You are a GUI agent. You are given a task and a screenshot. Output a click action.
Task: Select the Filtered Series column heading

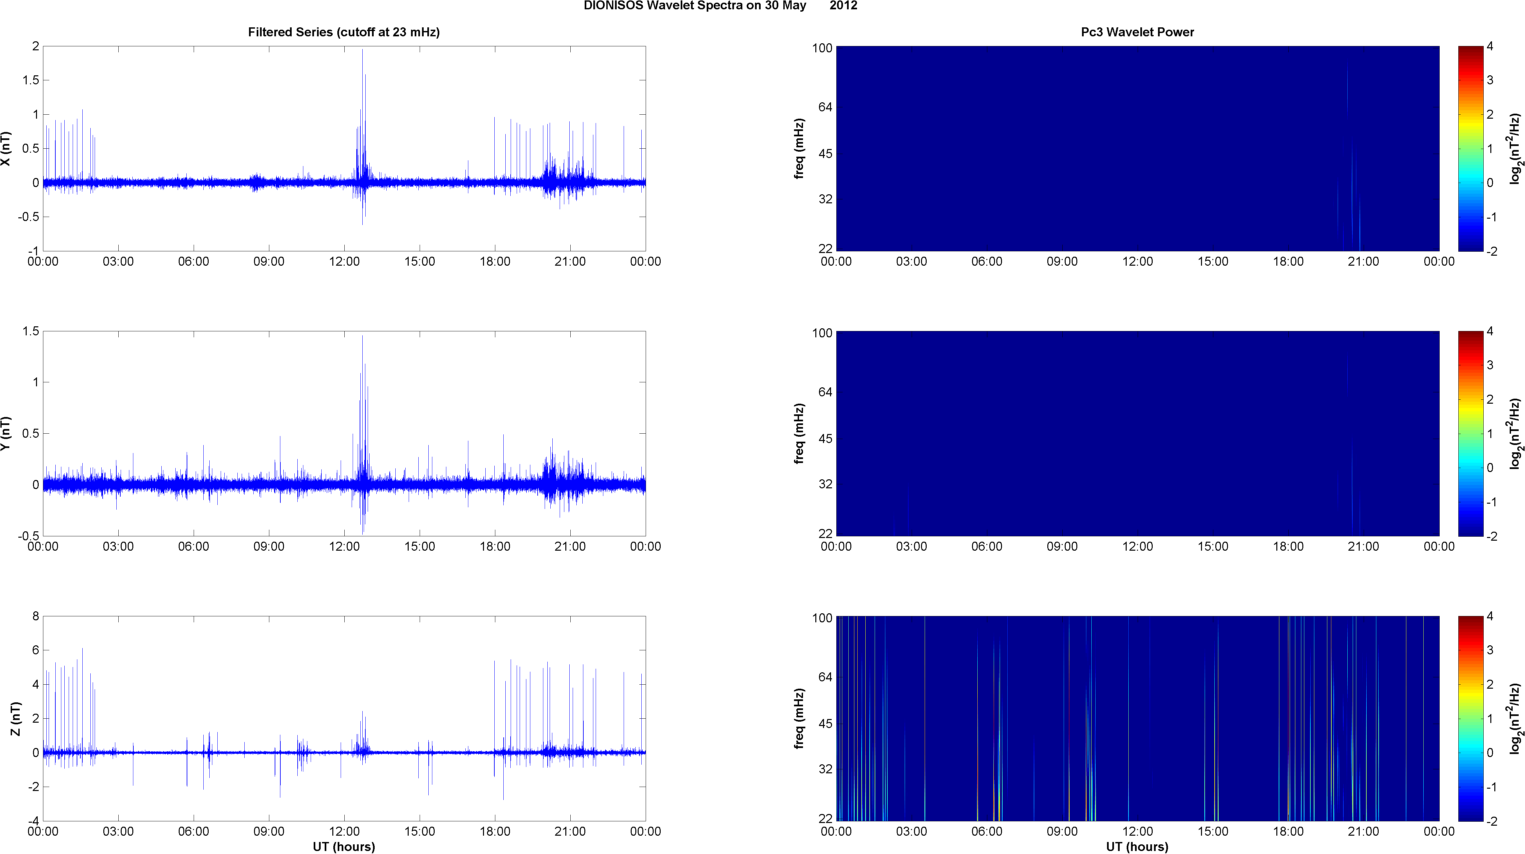[343, 32]
